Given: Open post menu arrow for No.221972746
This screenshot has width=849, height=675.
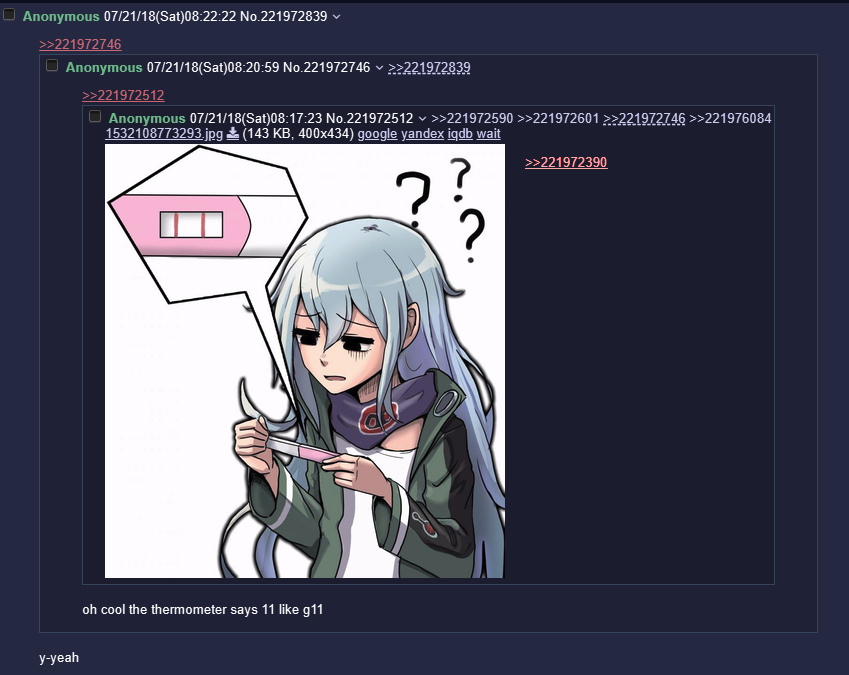Looking at the screenshot, I should 379,68.
